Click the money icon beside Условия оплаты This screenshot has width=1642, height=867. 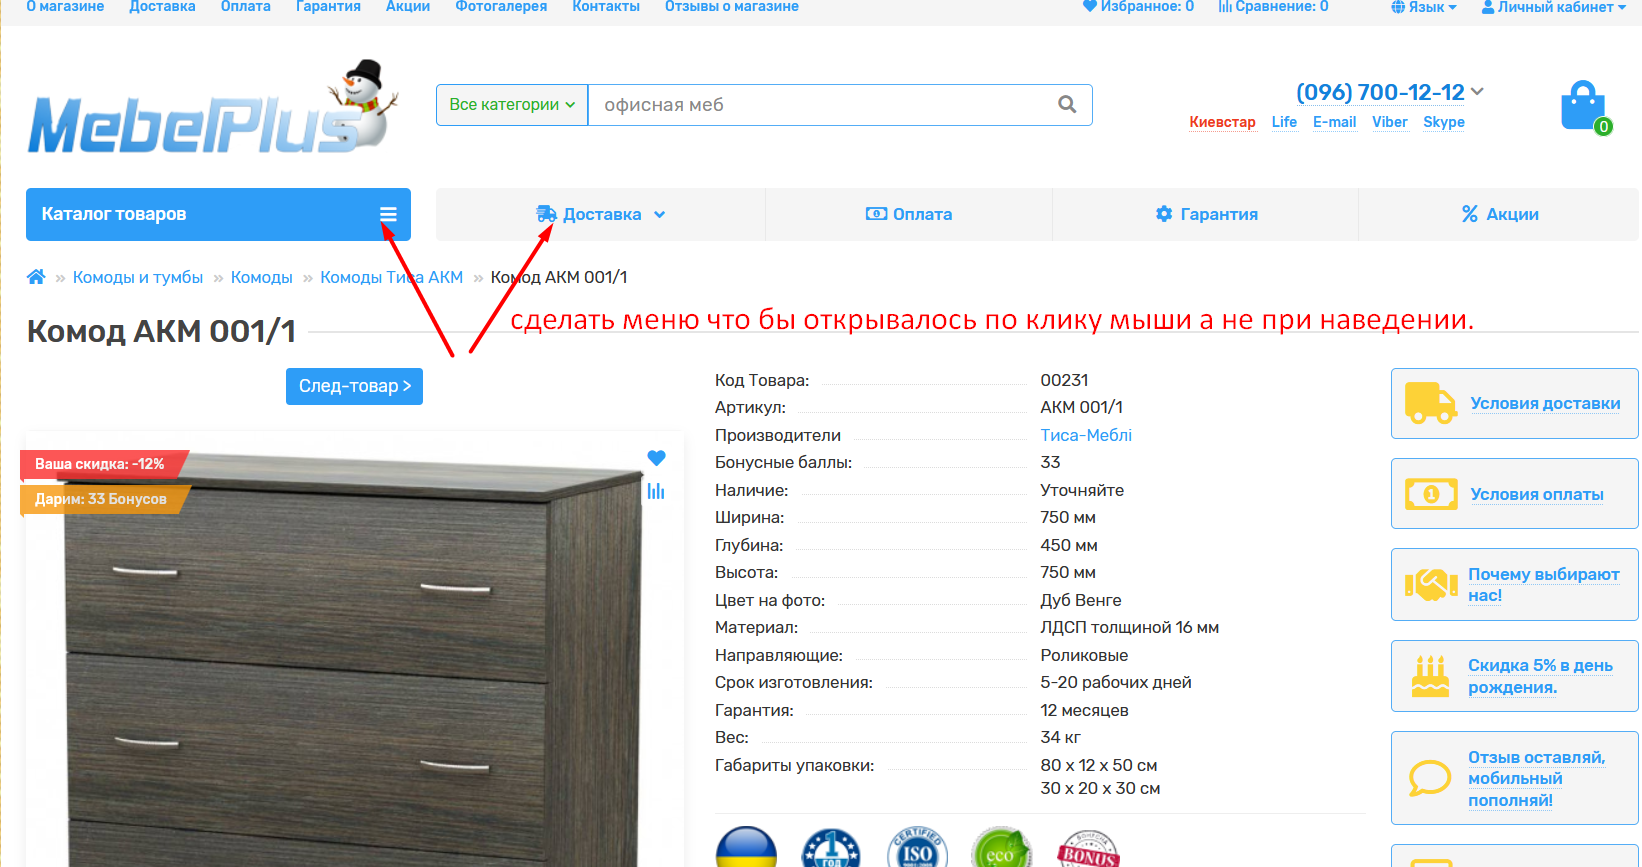[1430, 494]
